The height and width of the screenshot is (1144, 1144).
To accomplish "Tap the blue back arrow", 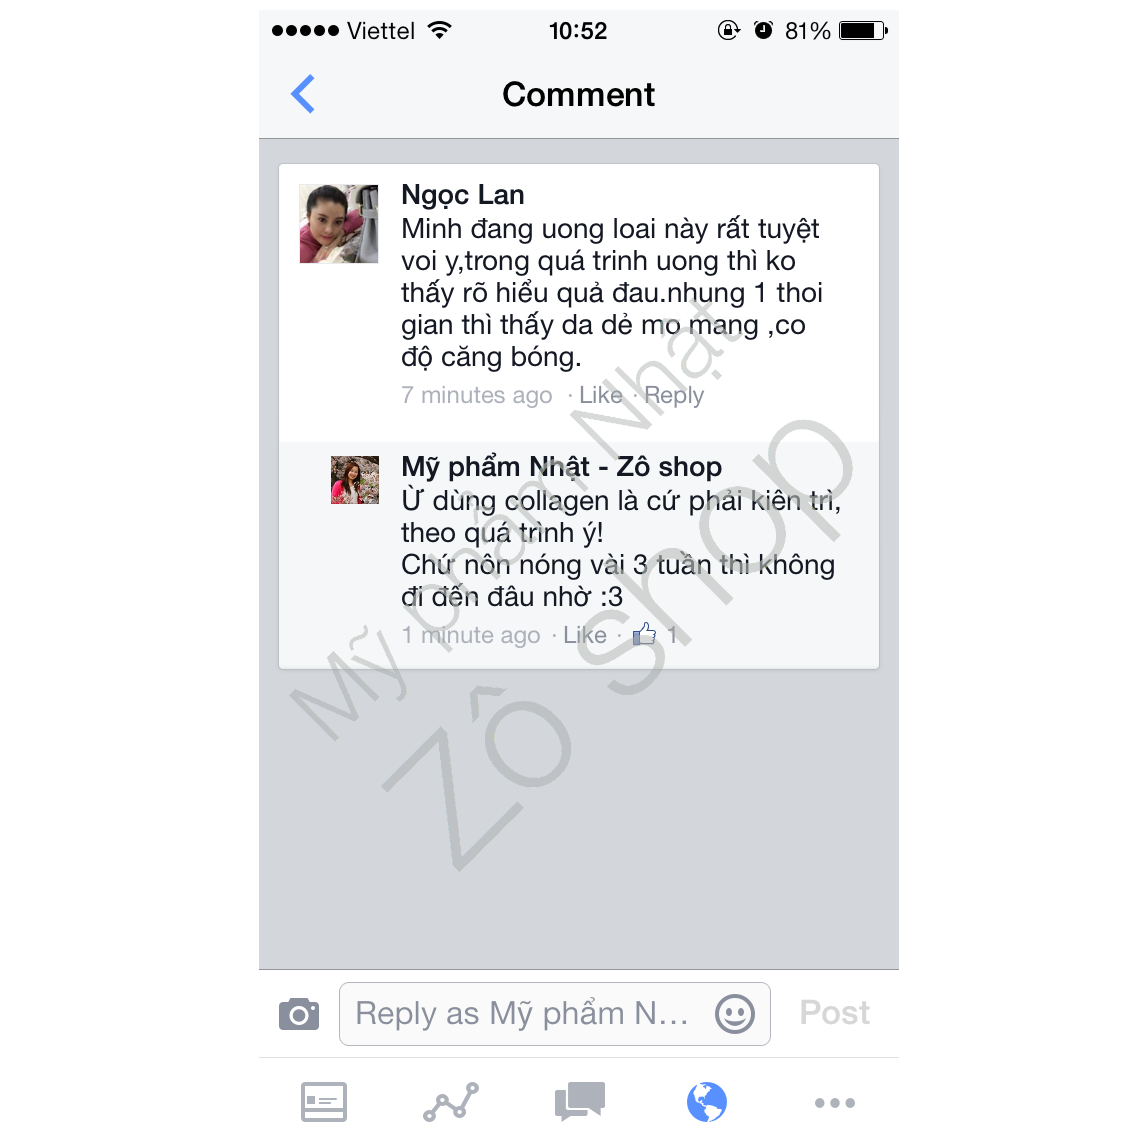I will pyautogui.click(x=303, y=94).
